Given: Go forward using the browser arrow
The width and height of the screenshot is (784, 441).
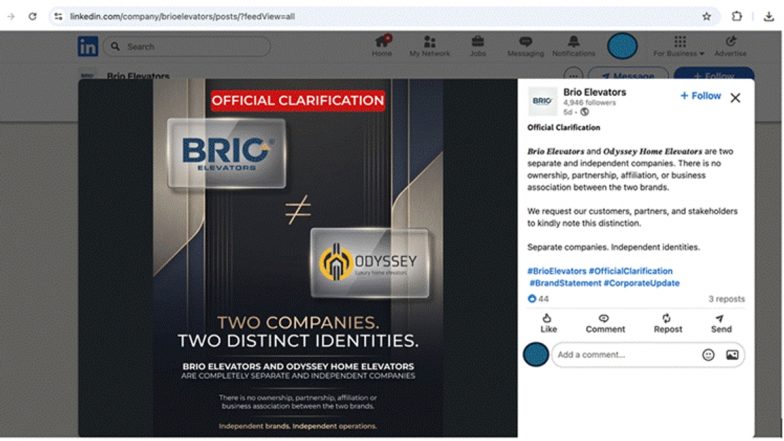Looking at the screenshot, I should click(11, 16).
